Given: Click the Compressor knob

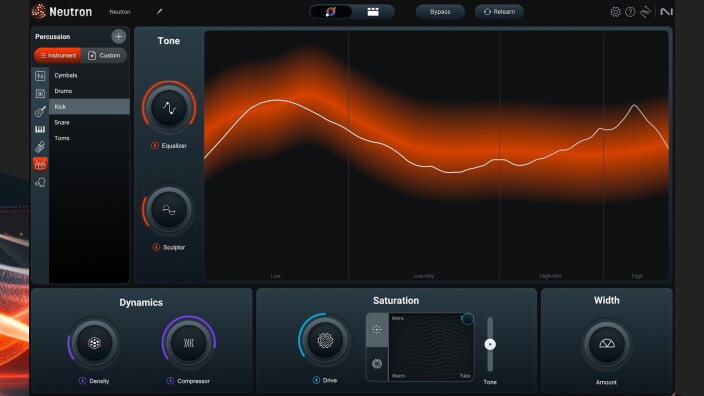Looking at the screenshot, I should (x=189, y=343).
